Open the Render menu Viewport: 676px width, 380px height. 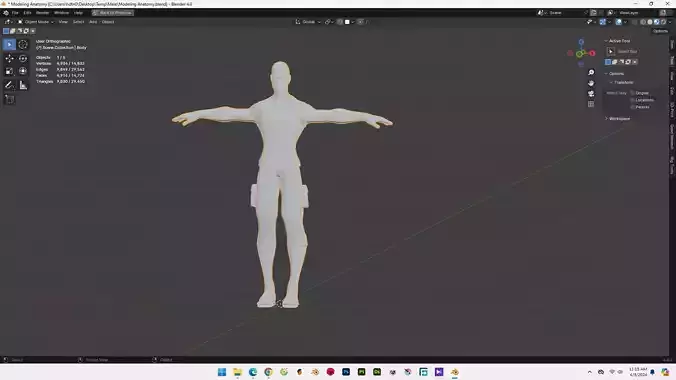tap(42, 13)
